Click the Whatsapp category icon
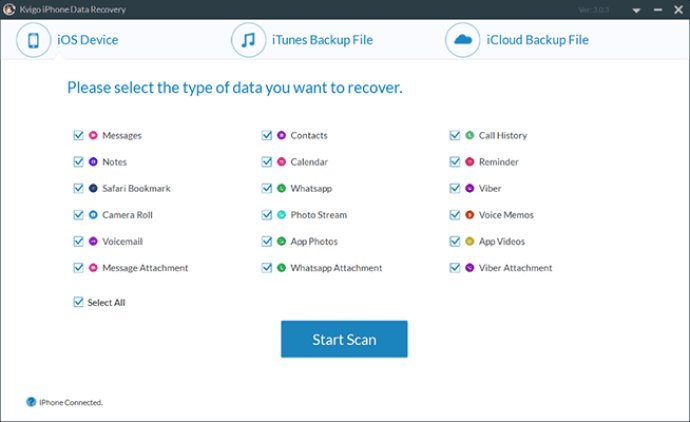 pyautogui.click(x=281, y=188)
